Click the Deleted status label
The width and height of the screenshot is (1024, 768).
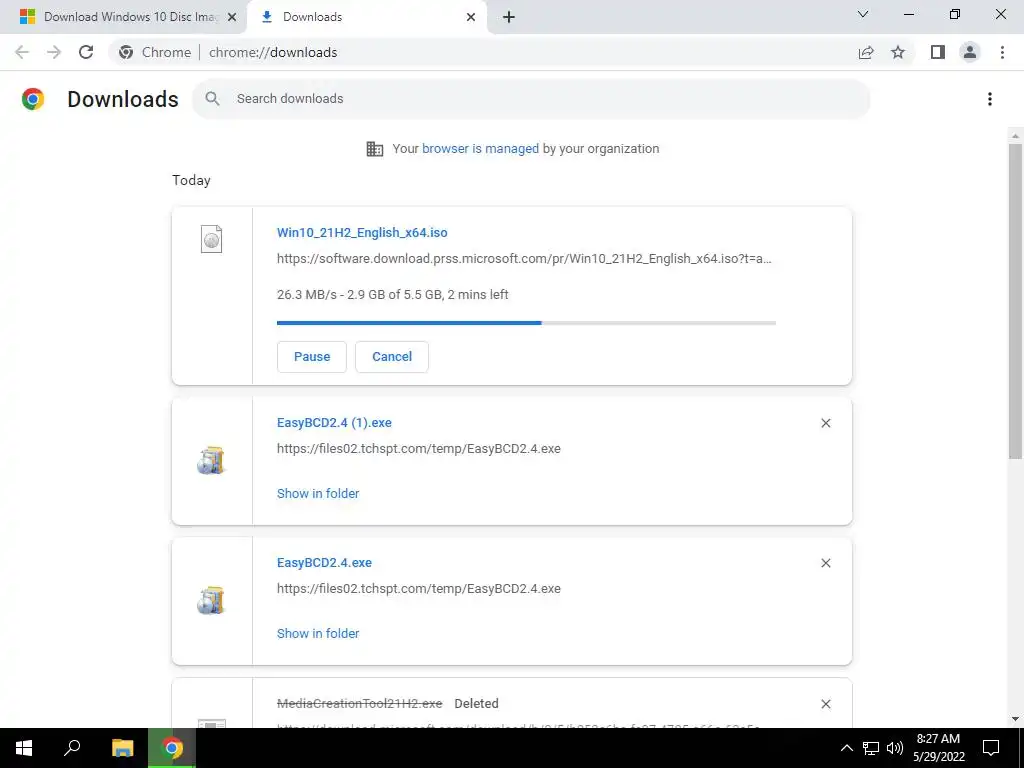(476, 703)
